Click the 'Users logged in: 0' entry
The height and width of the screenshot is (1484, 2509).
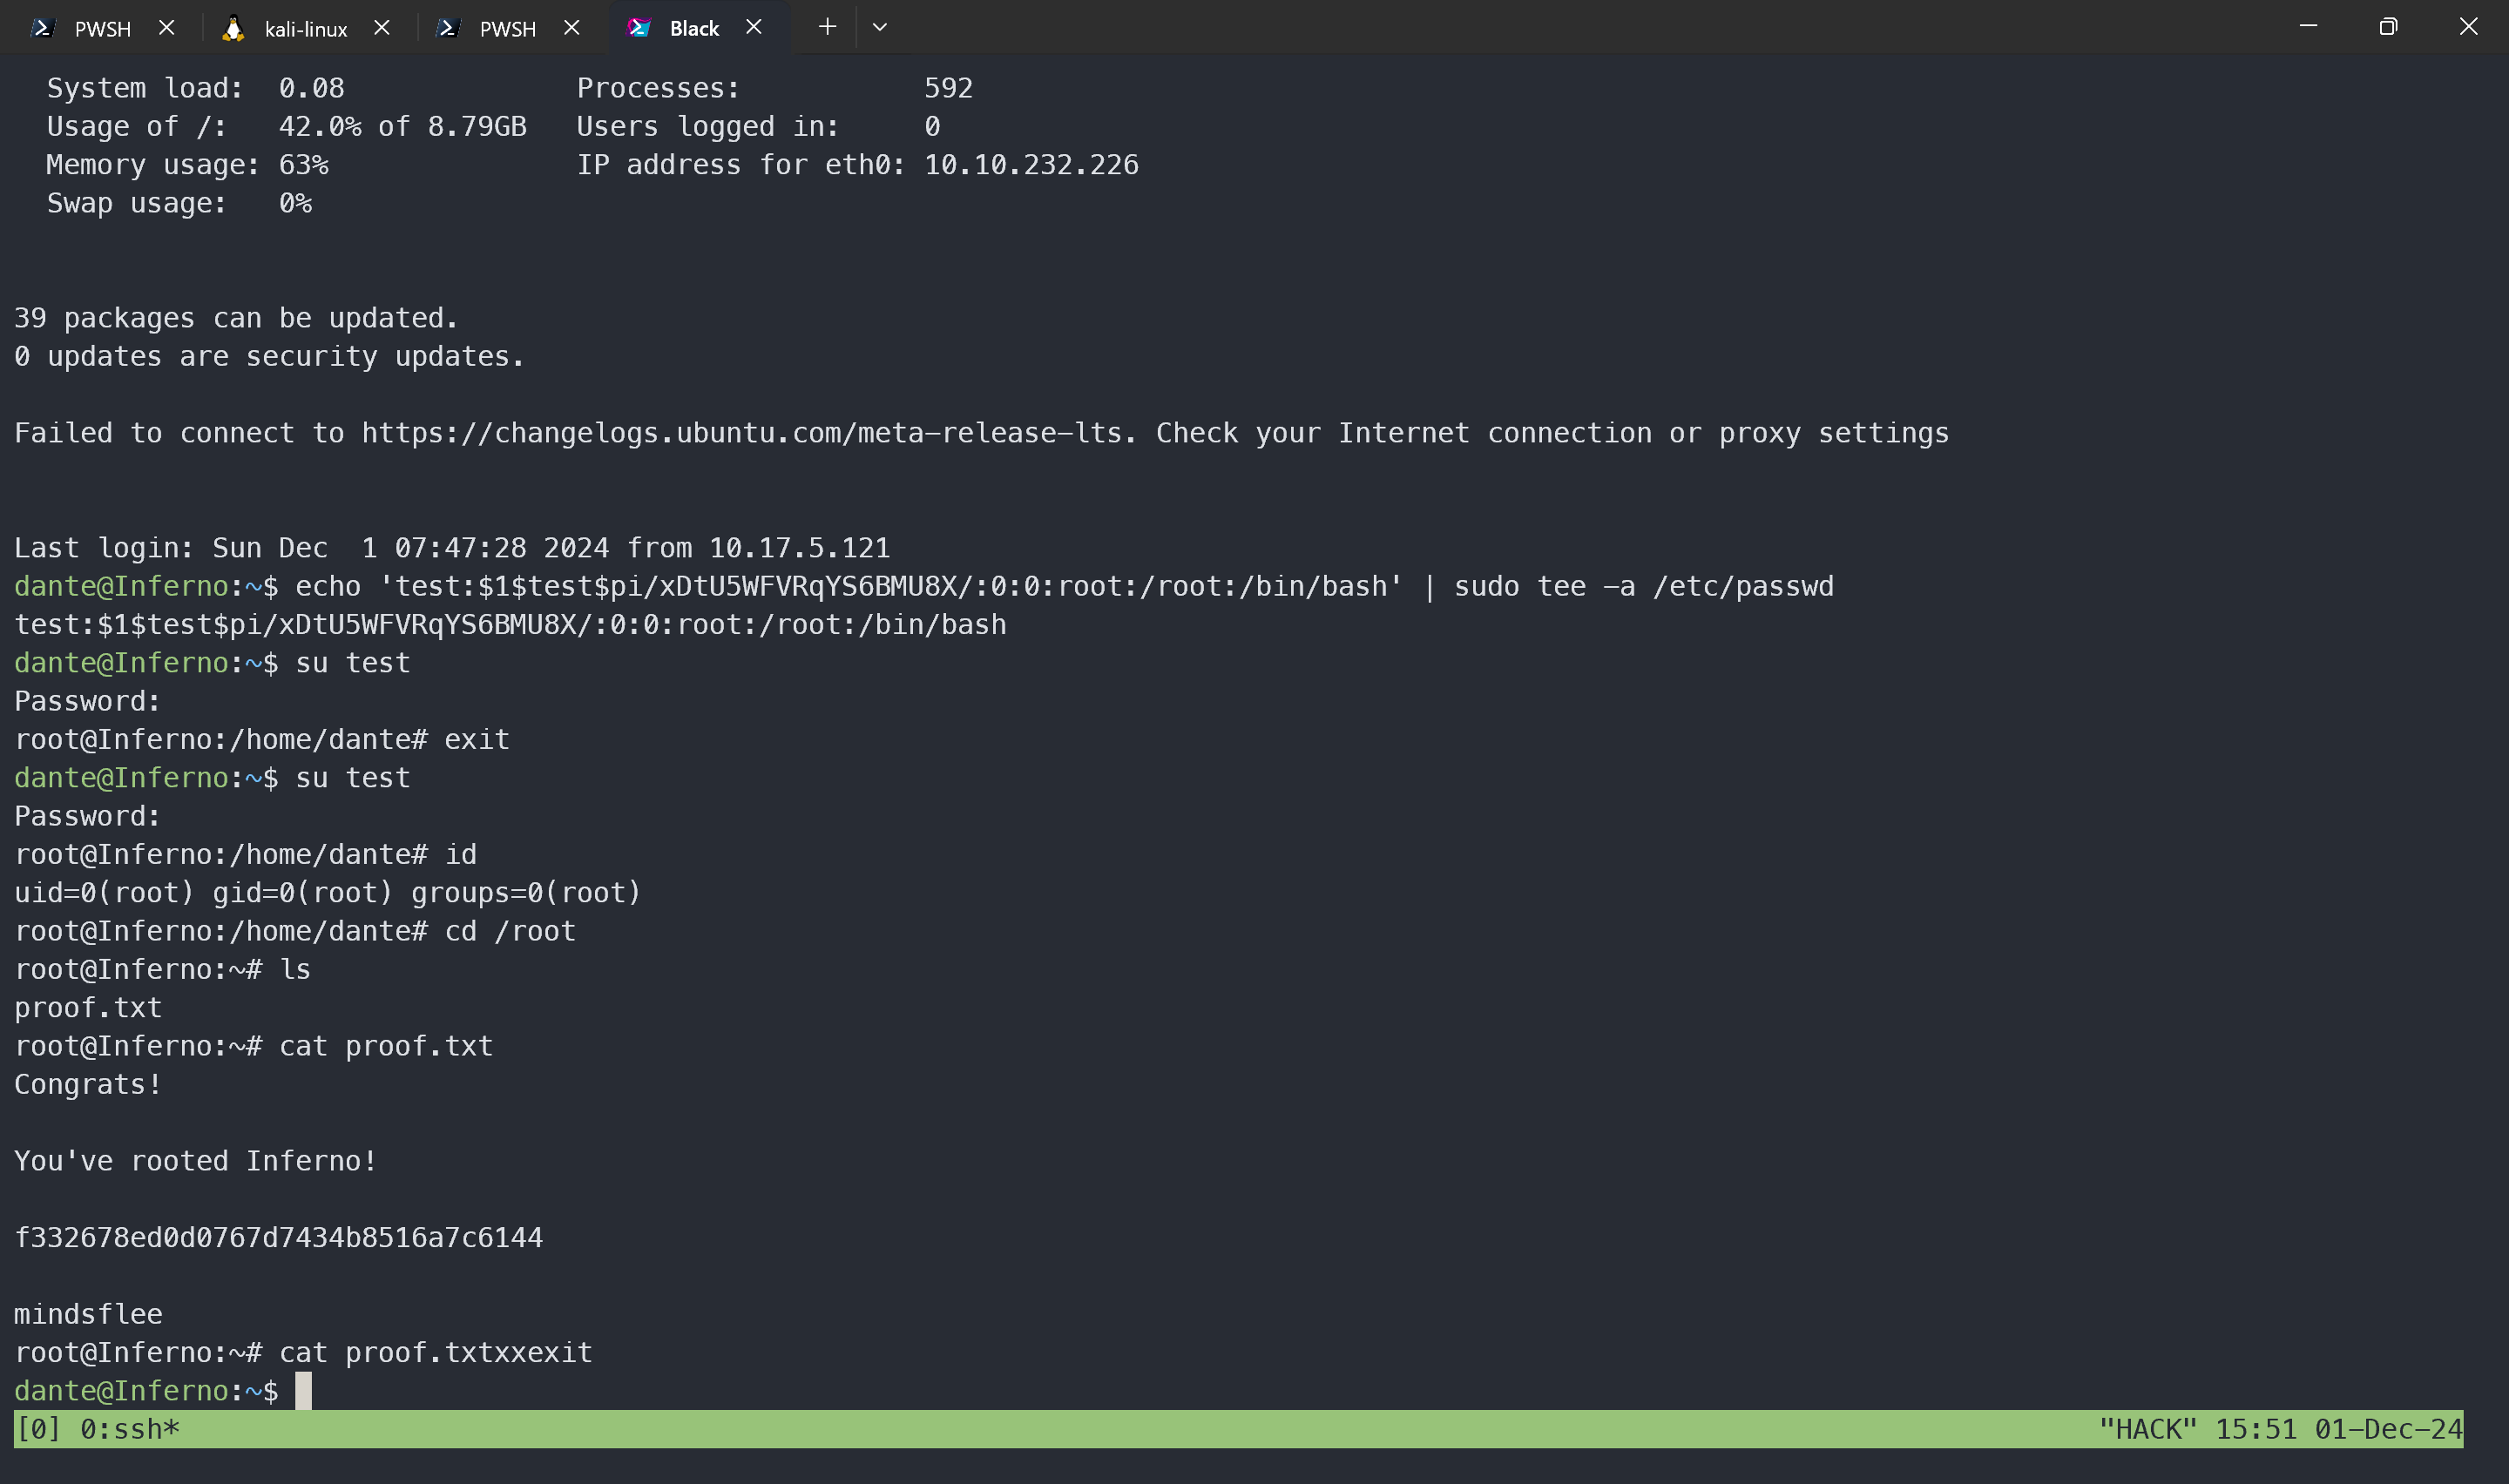(x=758, y=127)
